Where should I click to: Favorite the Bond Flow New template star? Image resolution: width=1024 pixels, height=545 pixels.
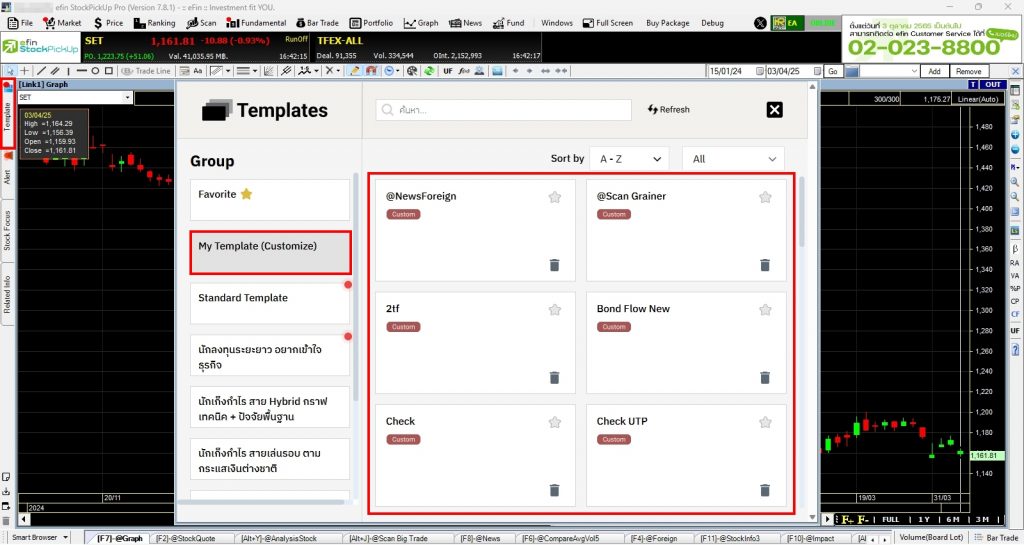point(765,310)
